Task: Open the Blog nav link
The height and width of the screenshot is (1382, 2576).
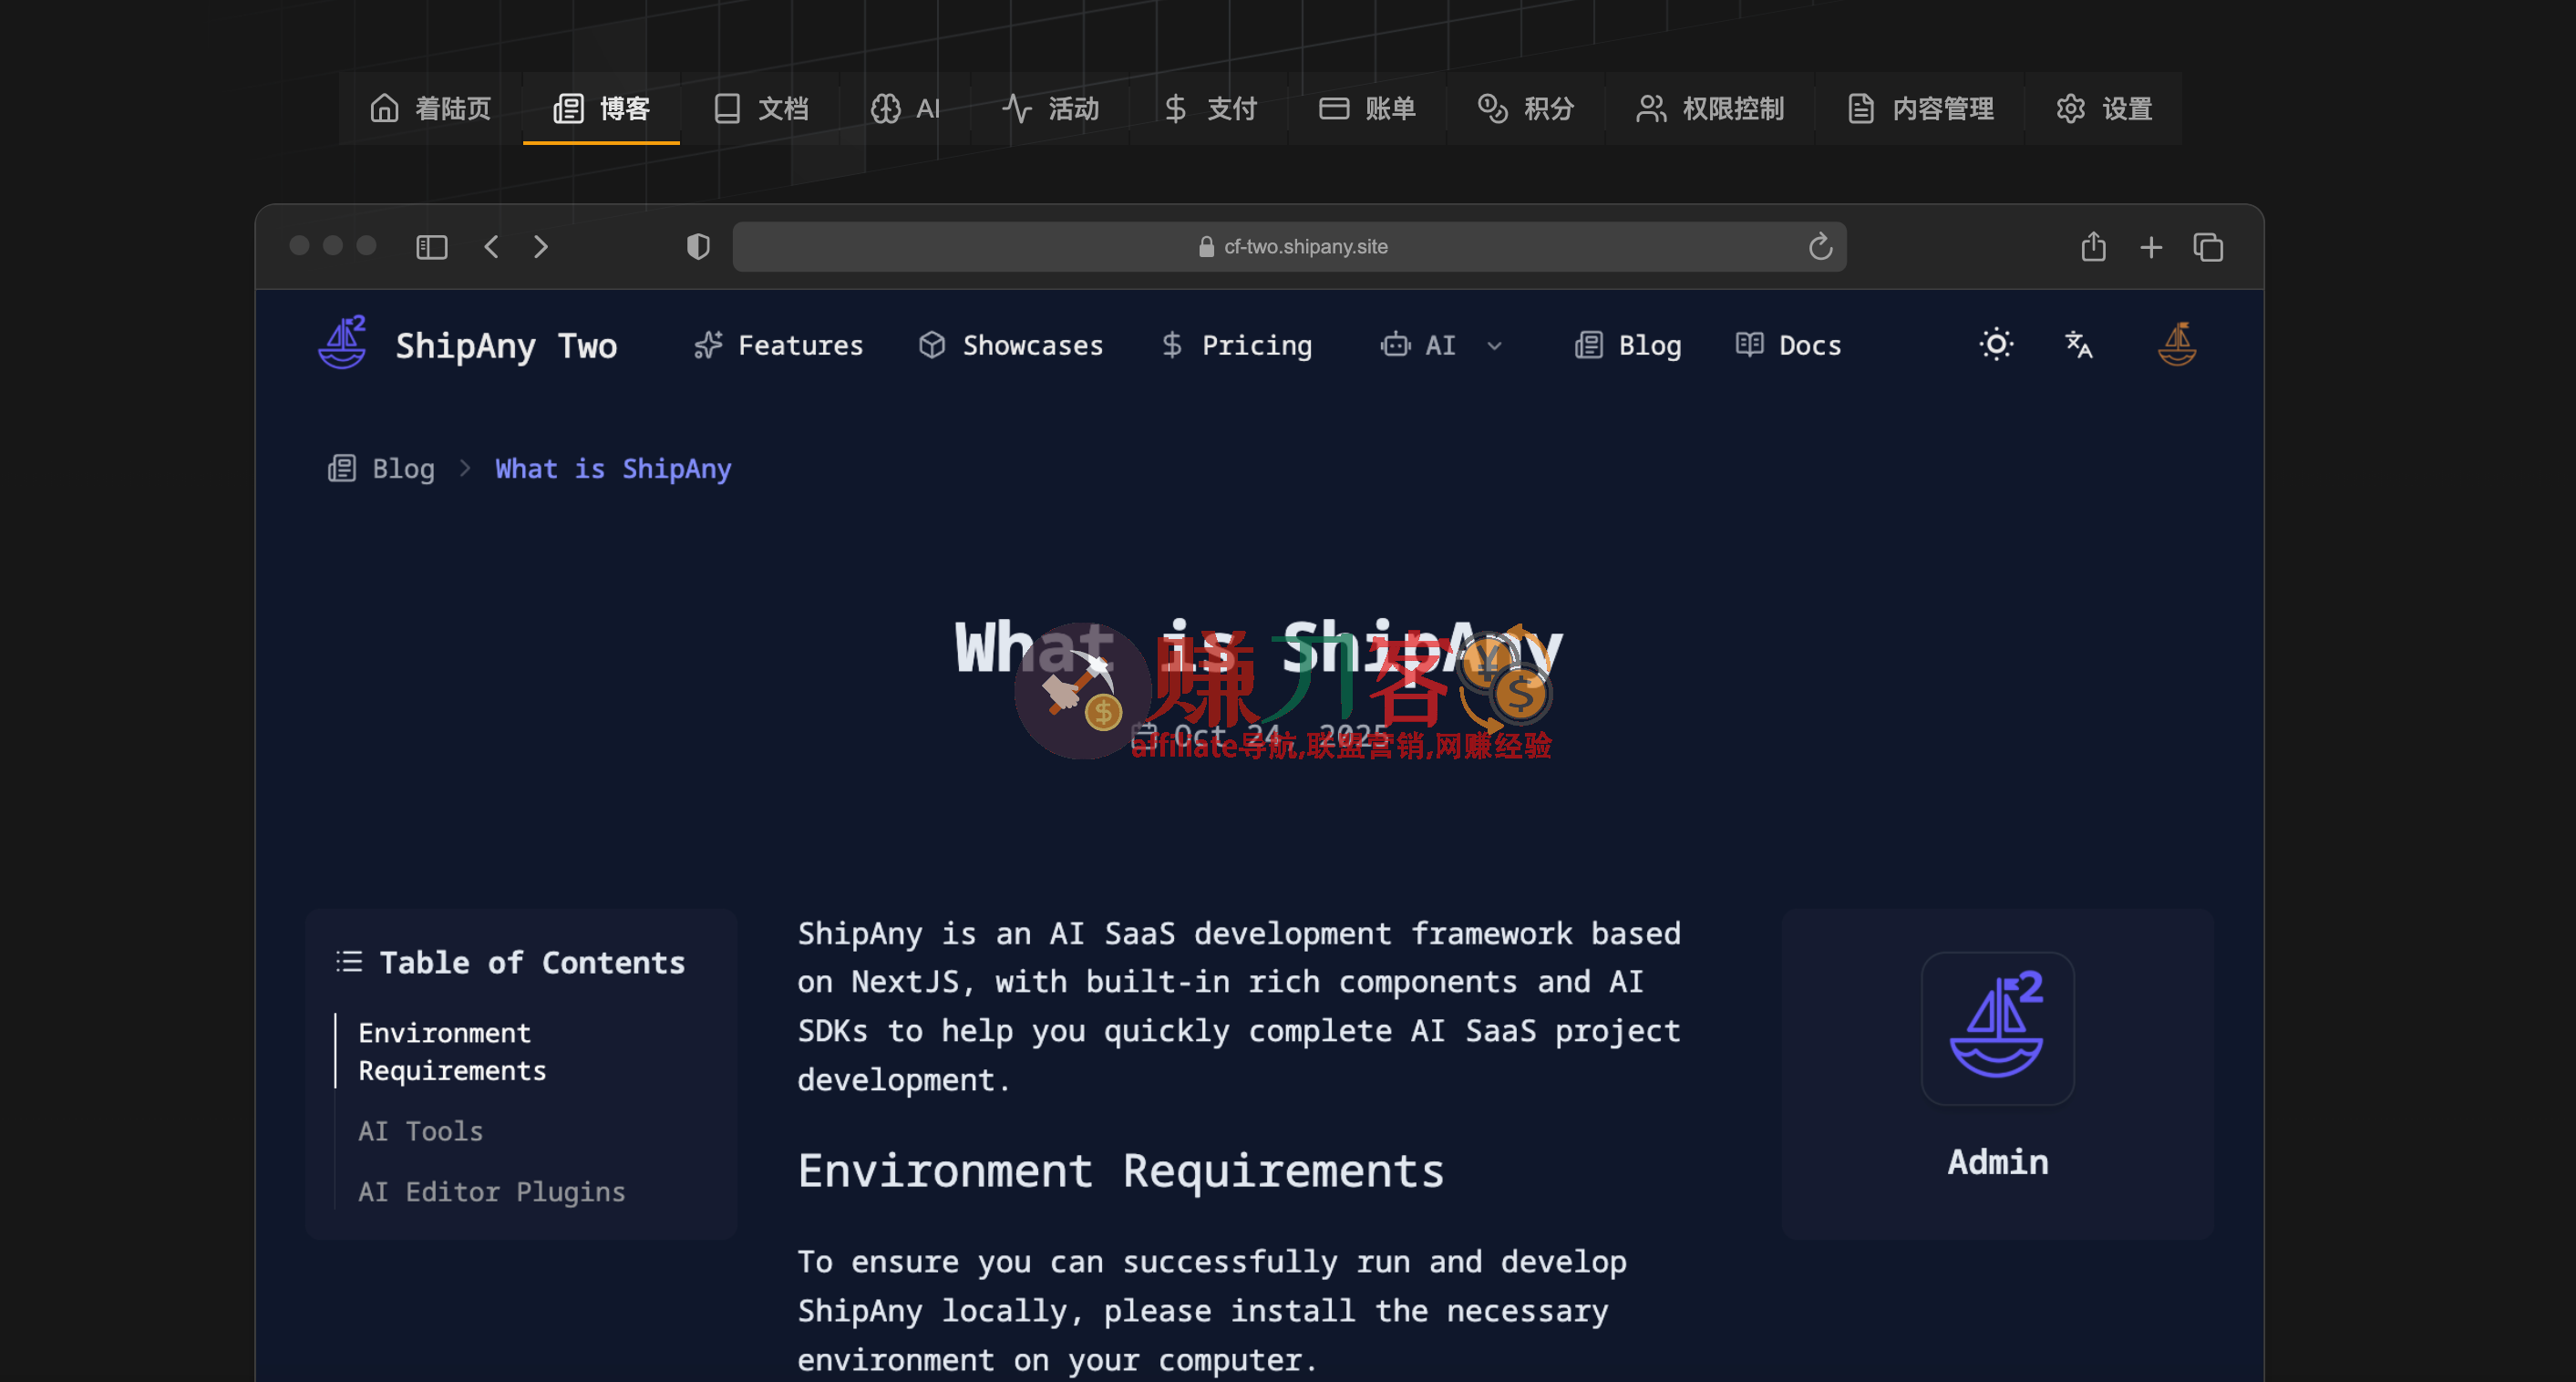Action: [x=1628, y=345]
